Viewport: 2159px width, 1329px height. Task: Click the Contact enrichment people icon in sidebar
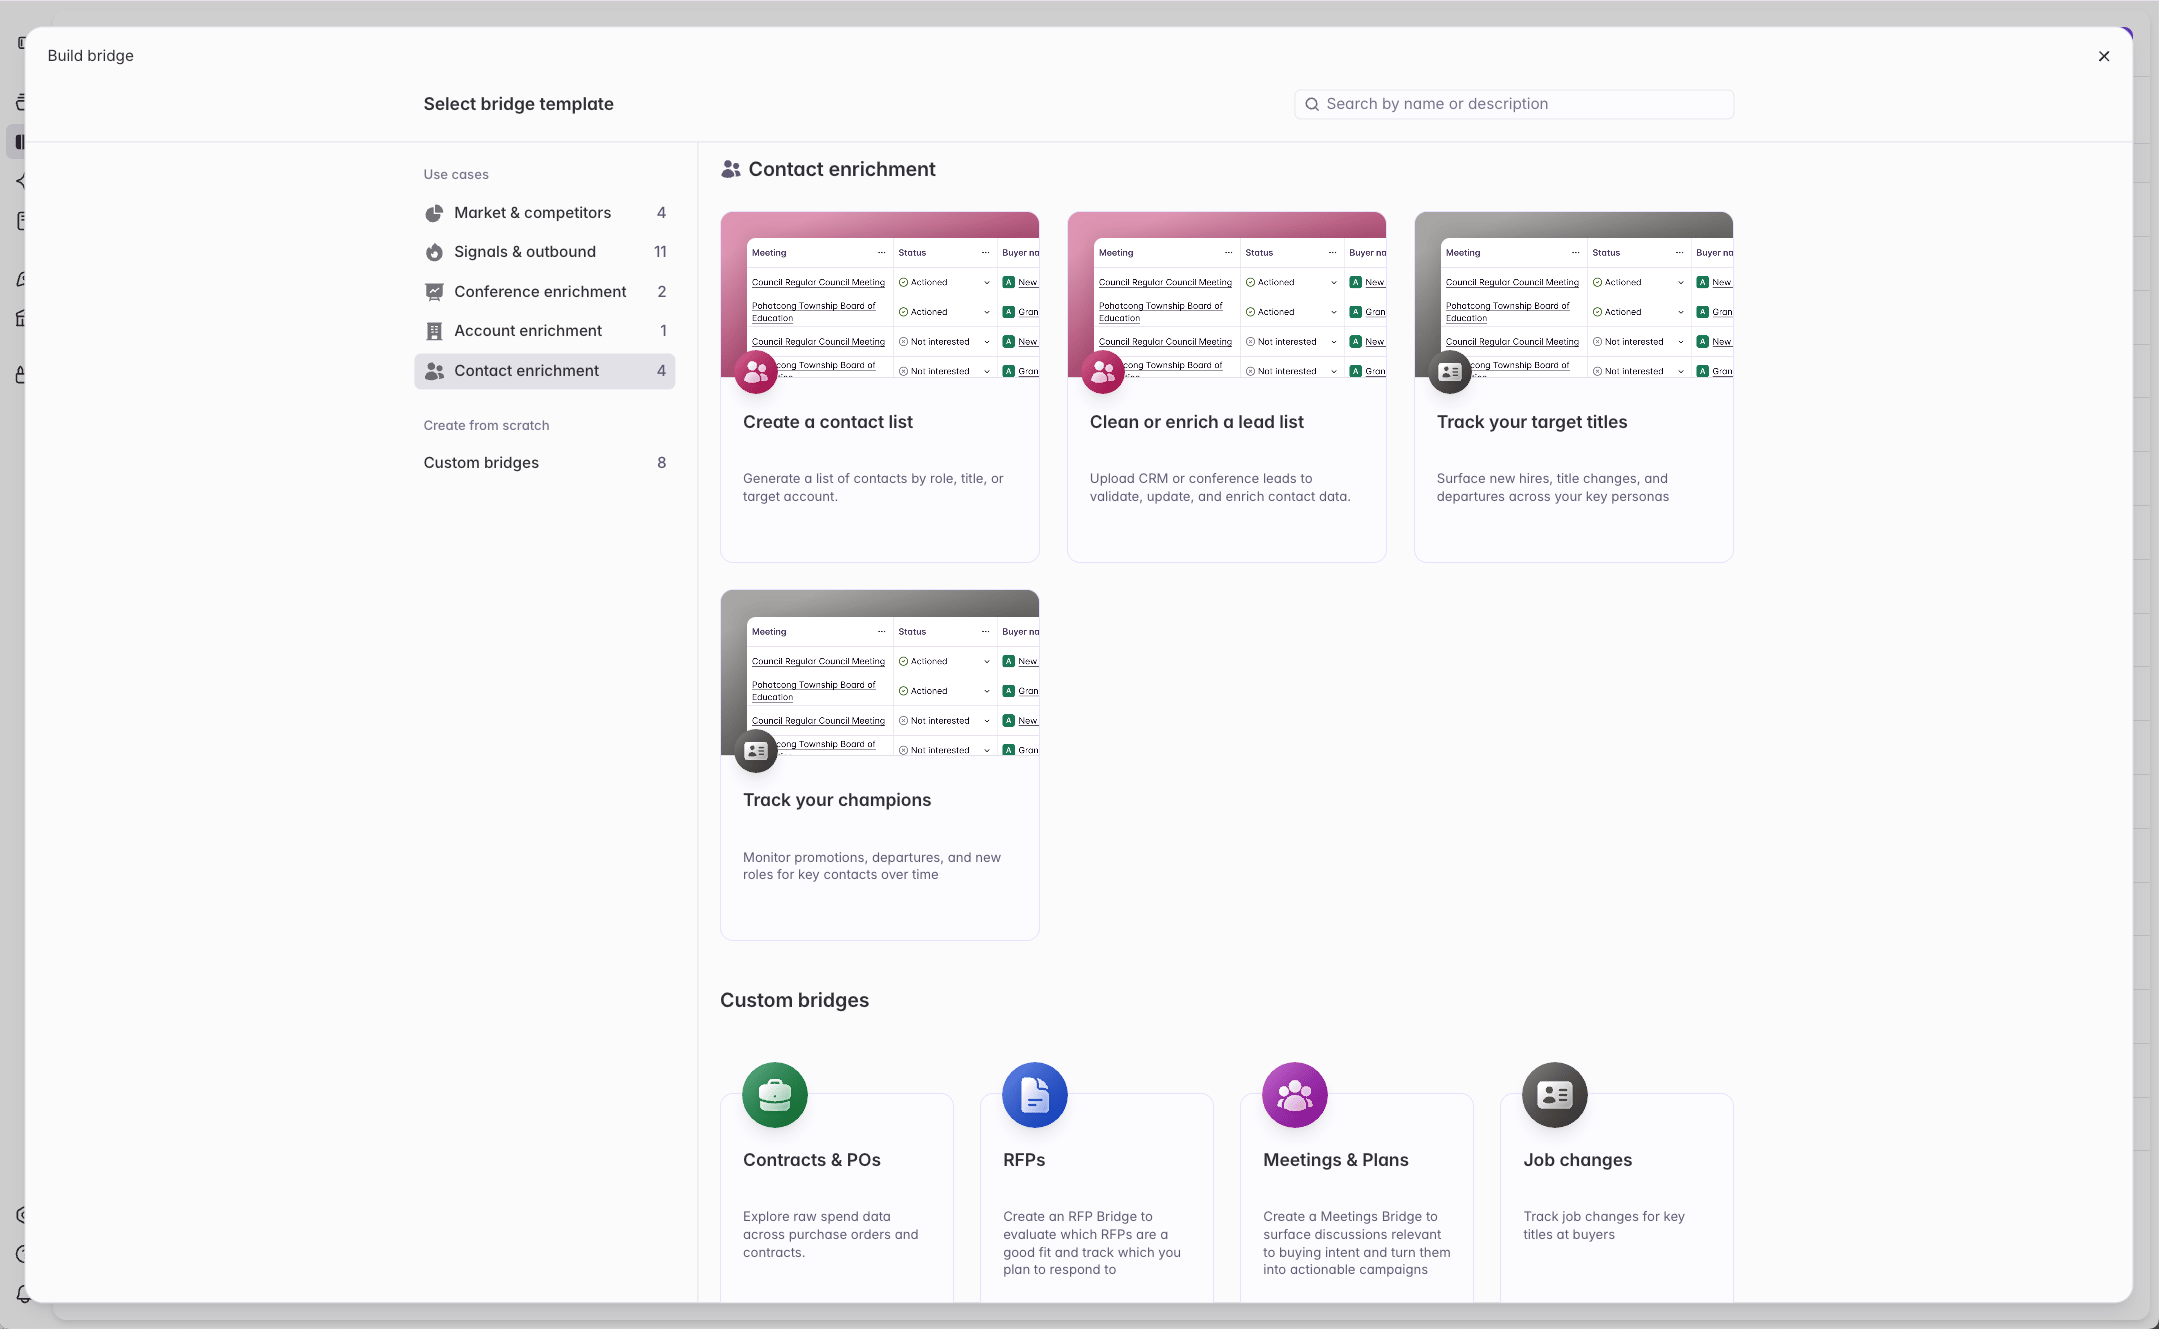[x=434, y=371]
